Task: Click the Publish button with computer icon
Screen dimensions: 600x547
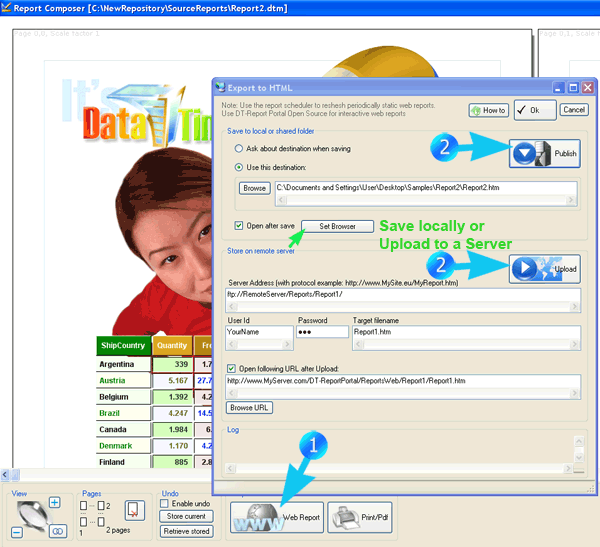Action: (545, 153)
